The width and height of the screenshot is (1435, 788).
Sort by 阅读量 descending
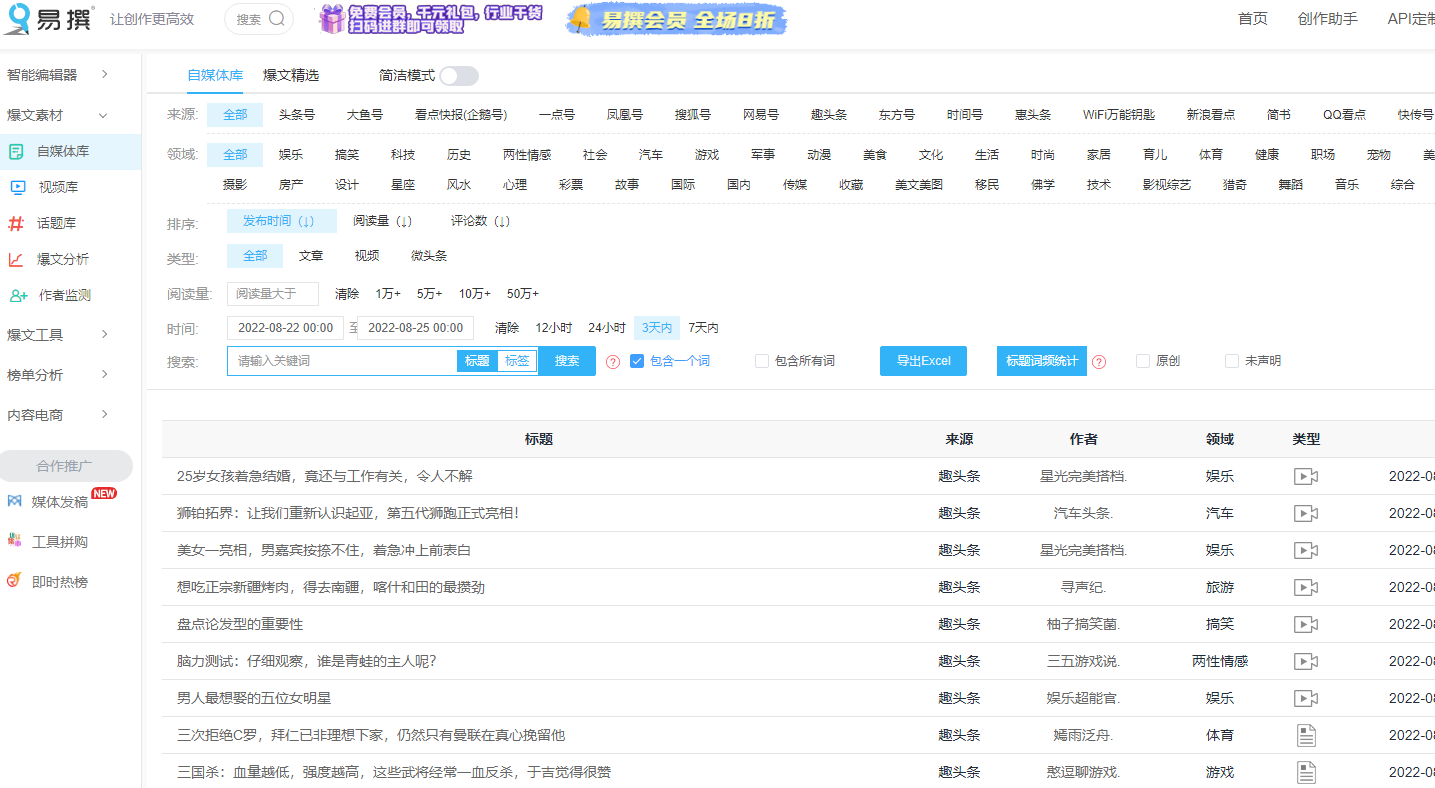point(383,221)
